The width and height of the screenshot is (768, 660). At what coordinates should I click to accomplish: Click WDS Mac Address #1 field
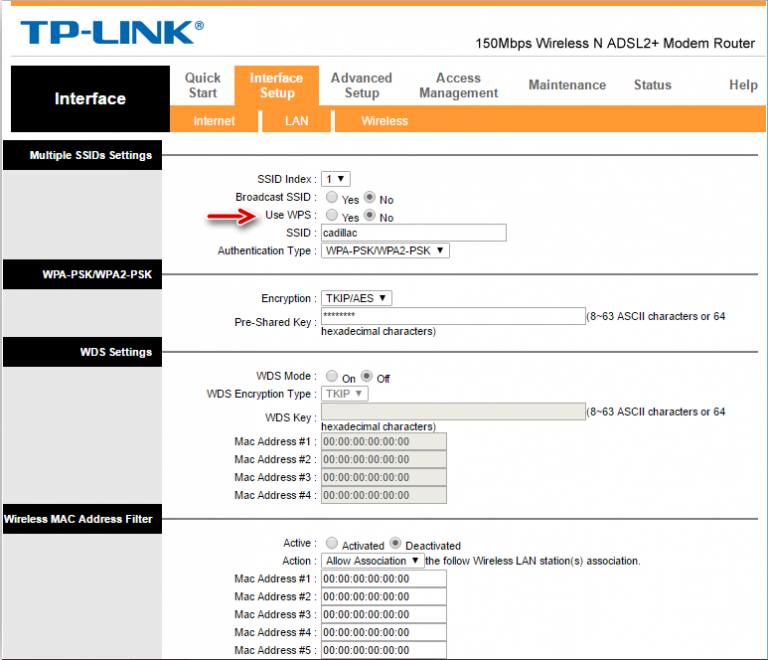384,441
